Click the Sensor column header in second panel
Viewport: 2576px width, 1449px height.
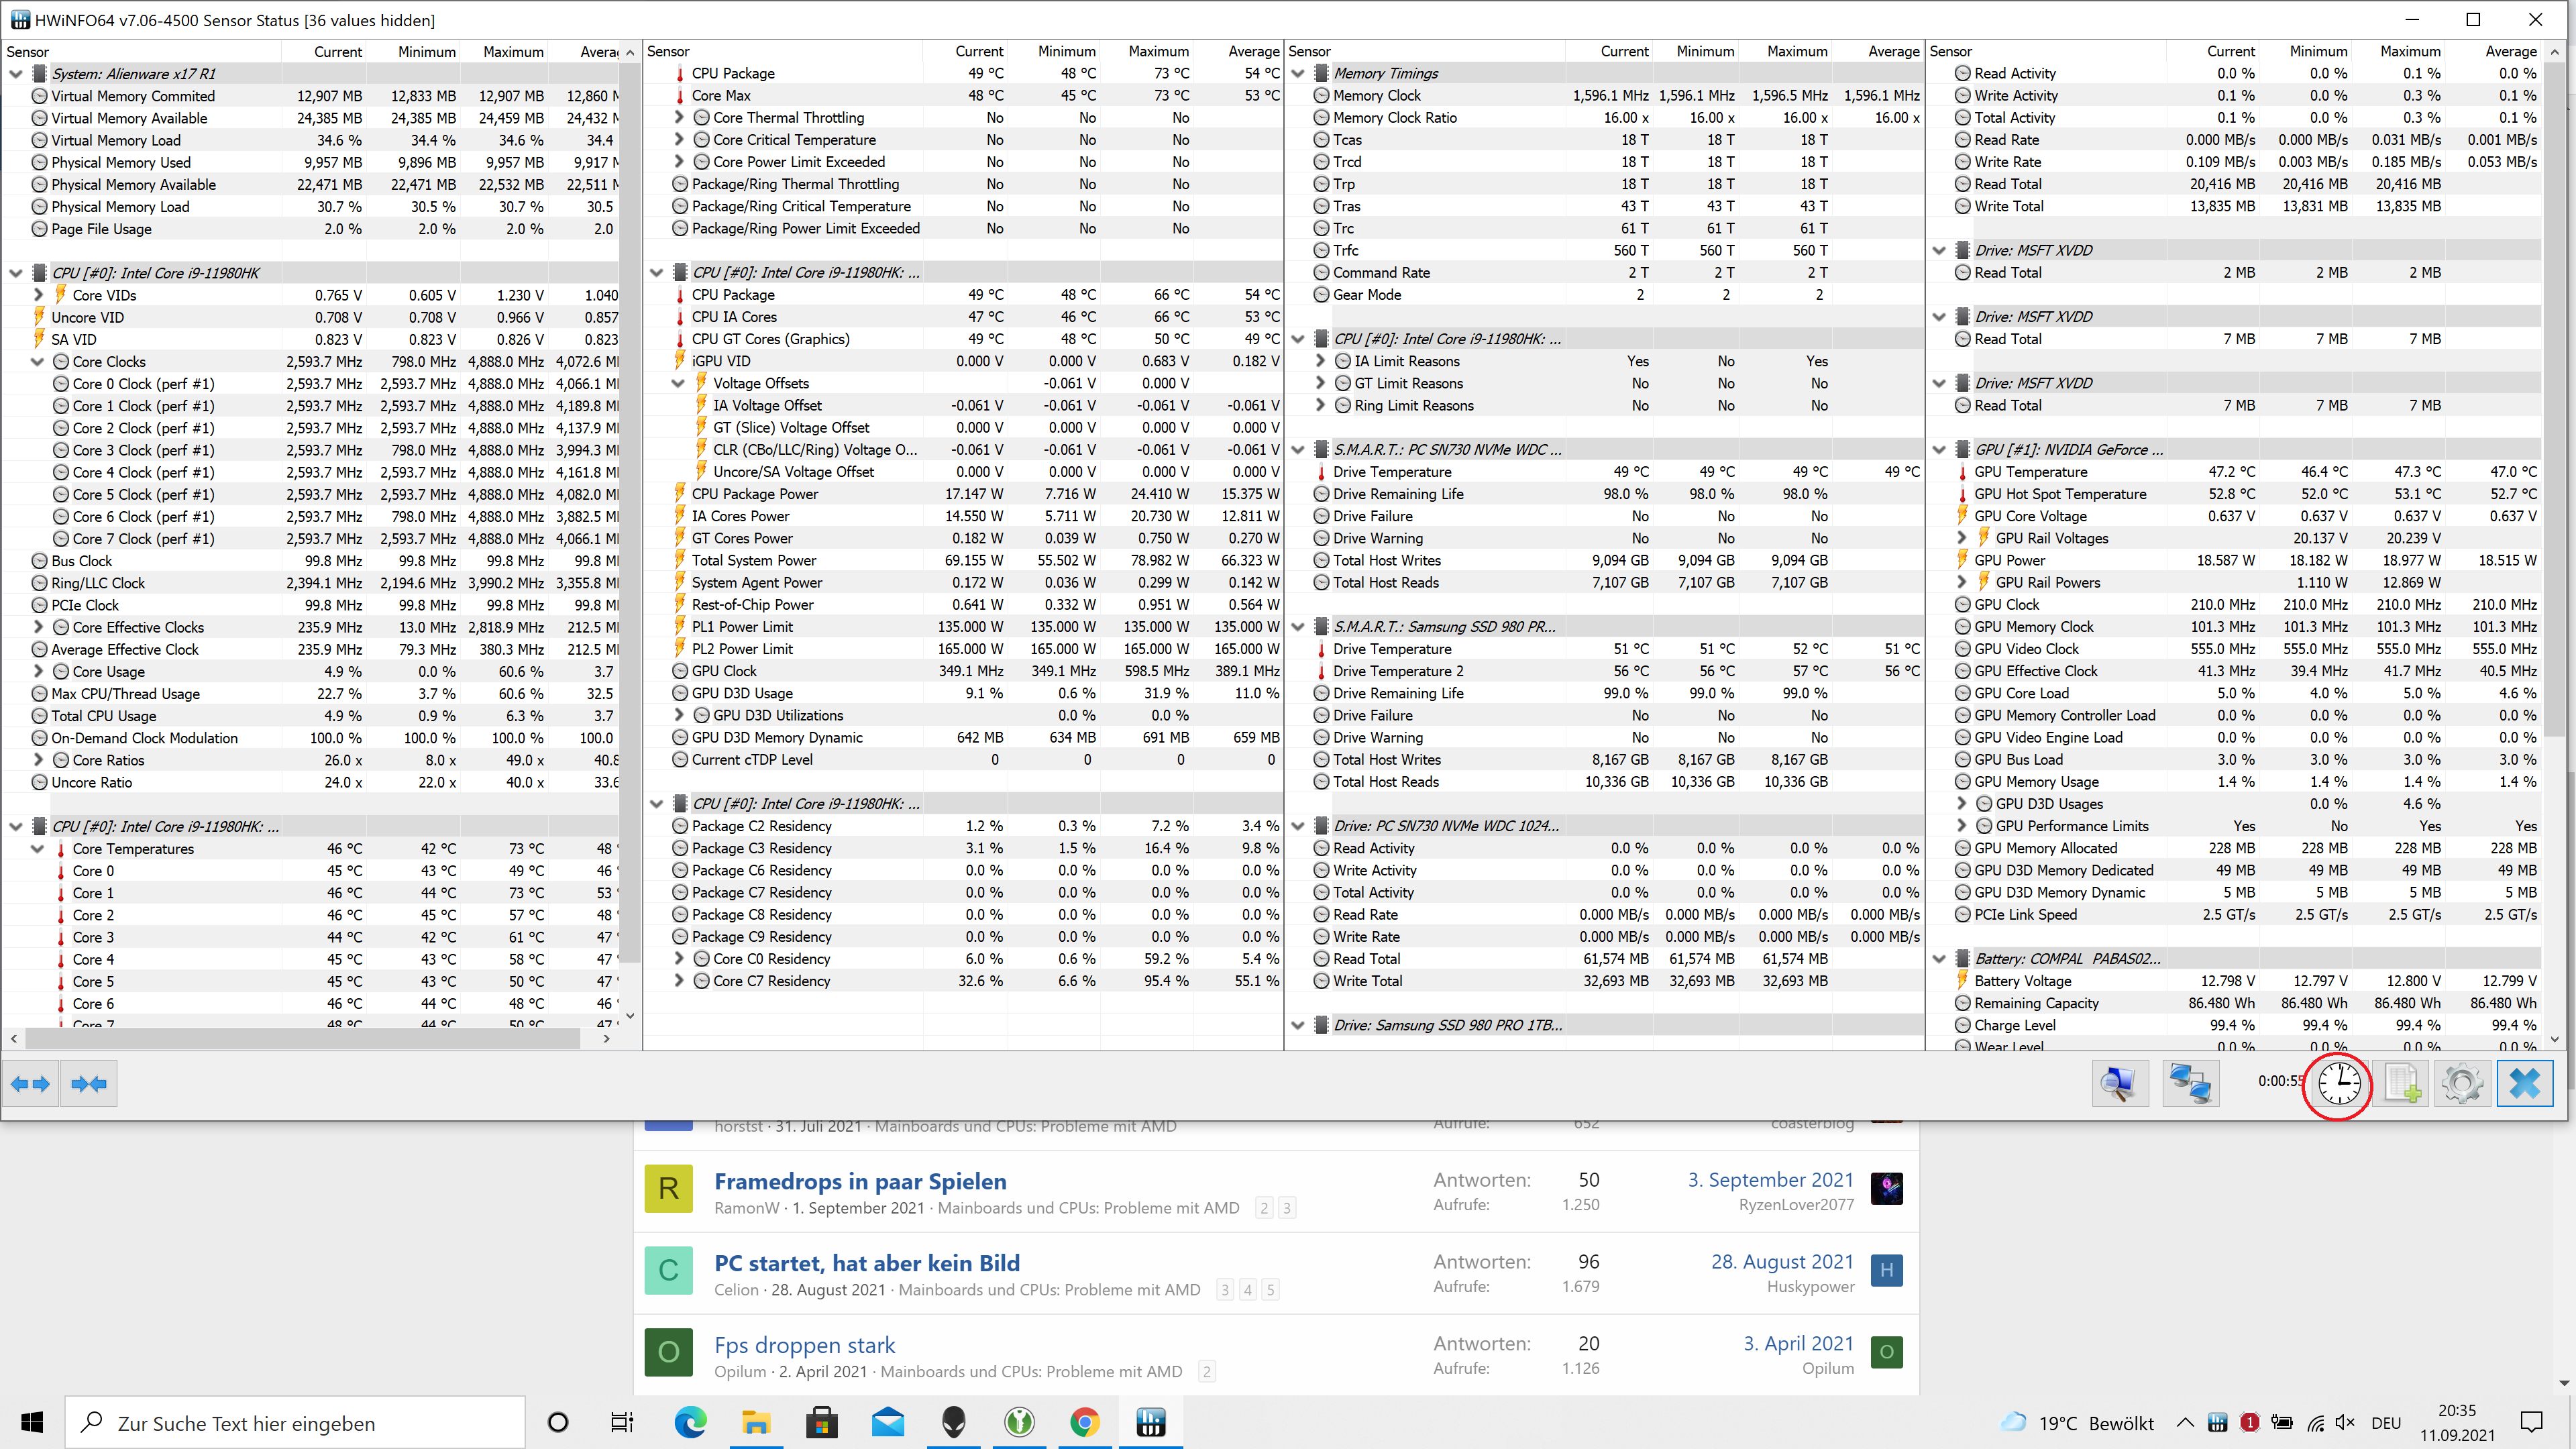tap(668, 51)
